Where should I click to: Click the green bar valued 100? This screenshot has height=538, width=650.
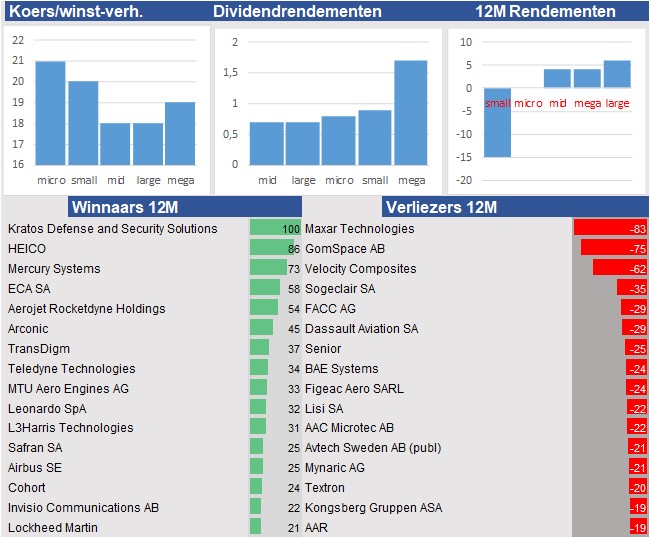click(275, 228)
